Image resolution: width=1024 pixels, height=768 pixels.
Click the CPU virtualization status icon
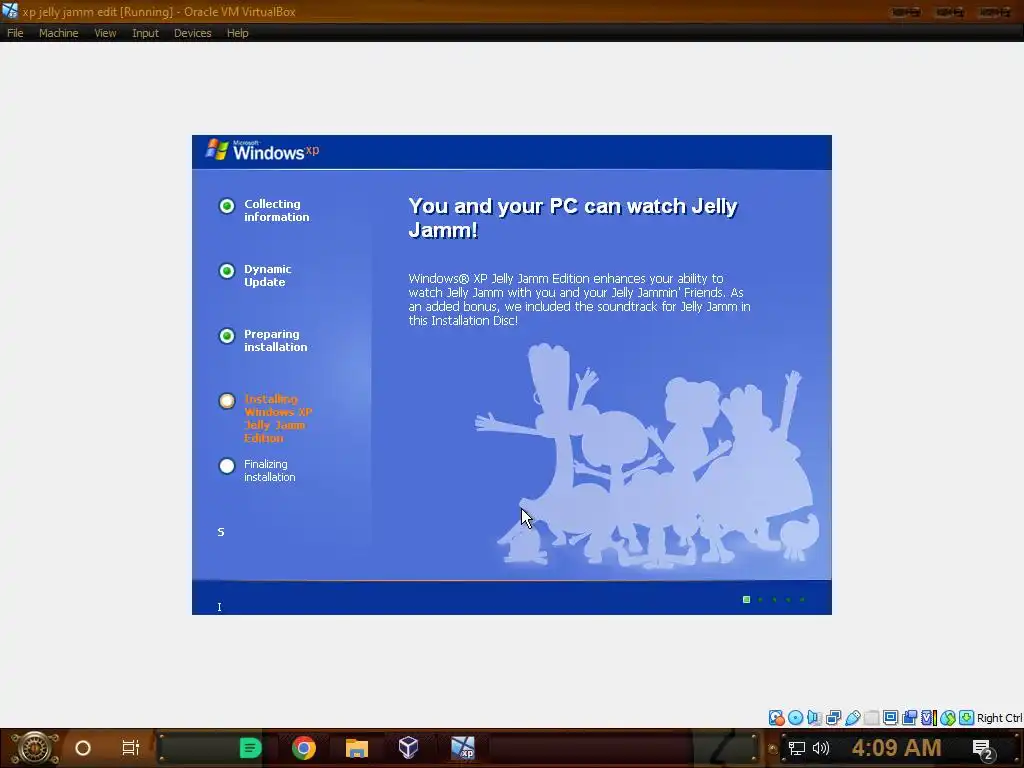[929, 718]
